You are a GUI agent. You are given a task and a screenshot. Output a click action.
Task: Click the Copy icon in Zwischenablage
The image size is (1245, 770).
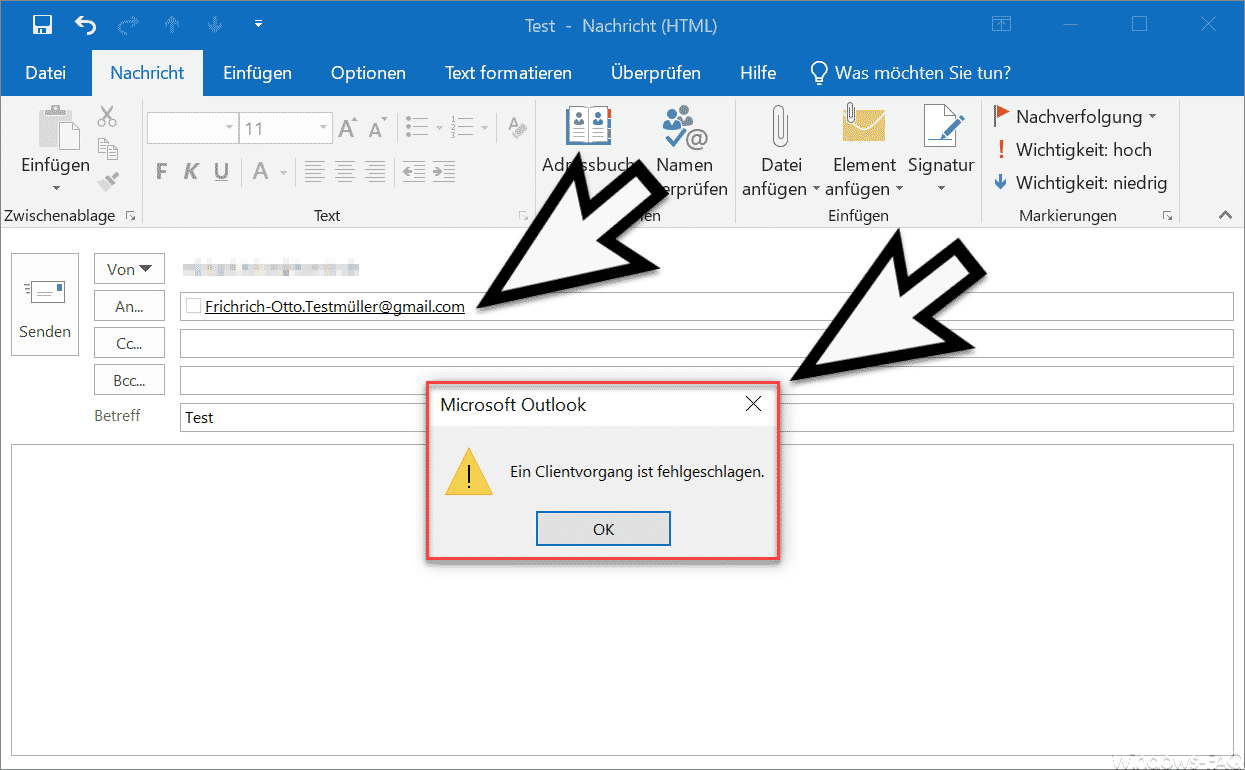[107, 149]
